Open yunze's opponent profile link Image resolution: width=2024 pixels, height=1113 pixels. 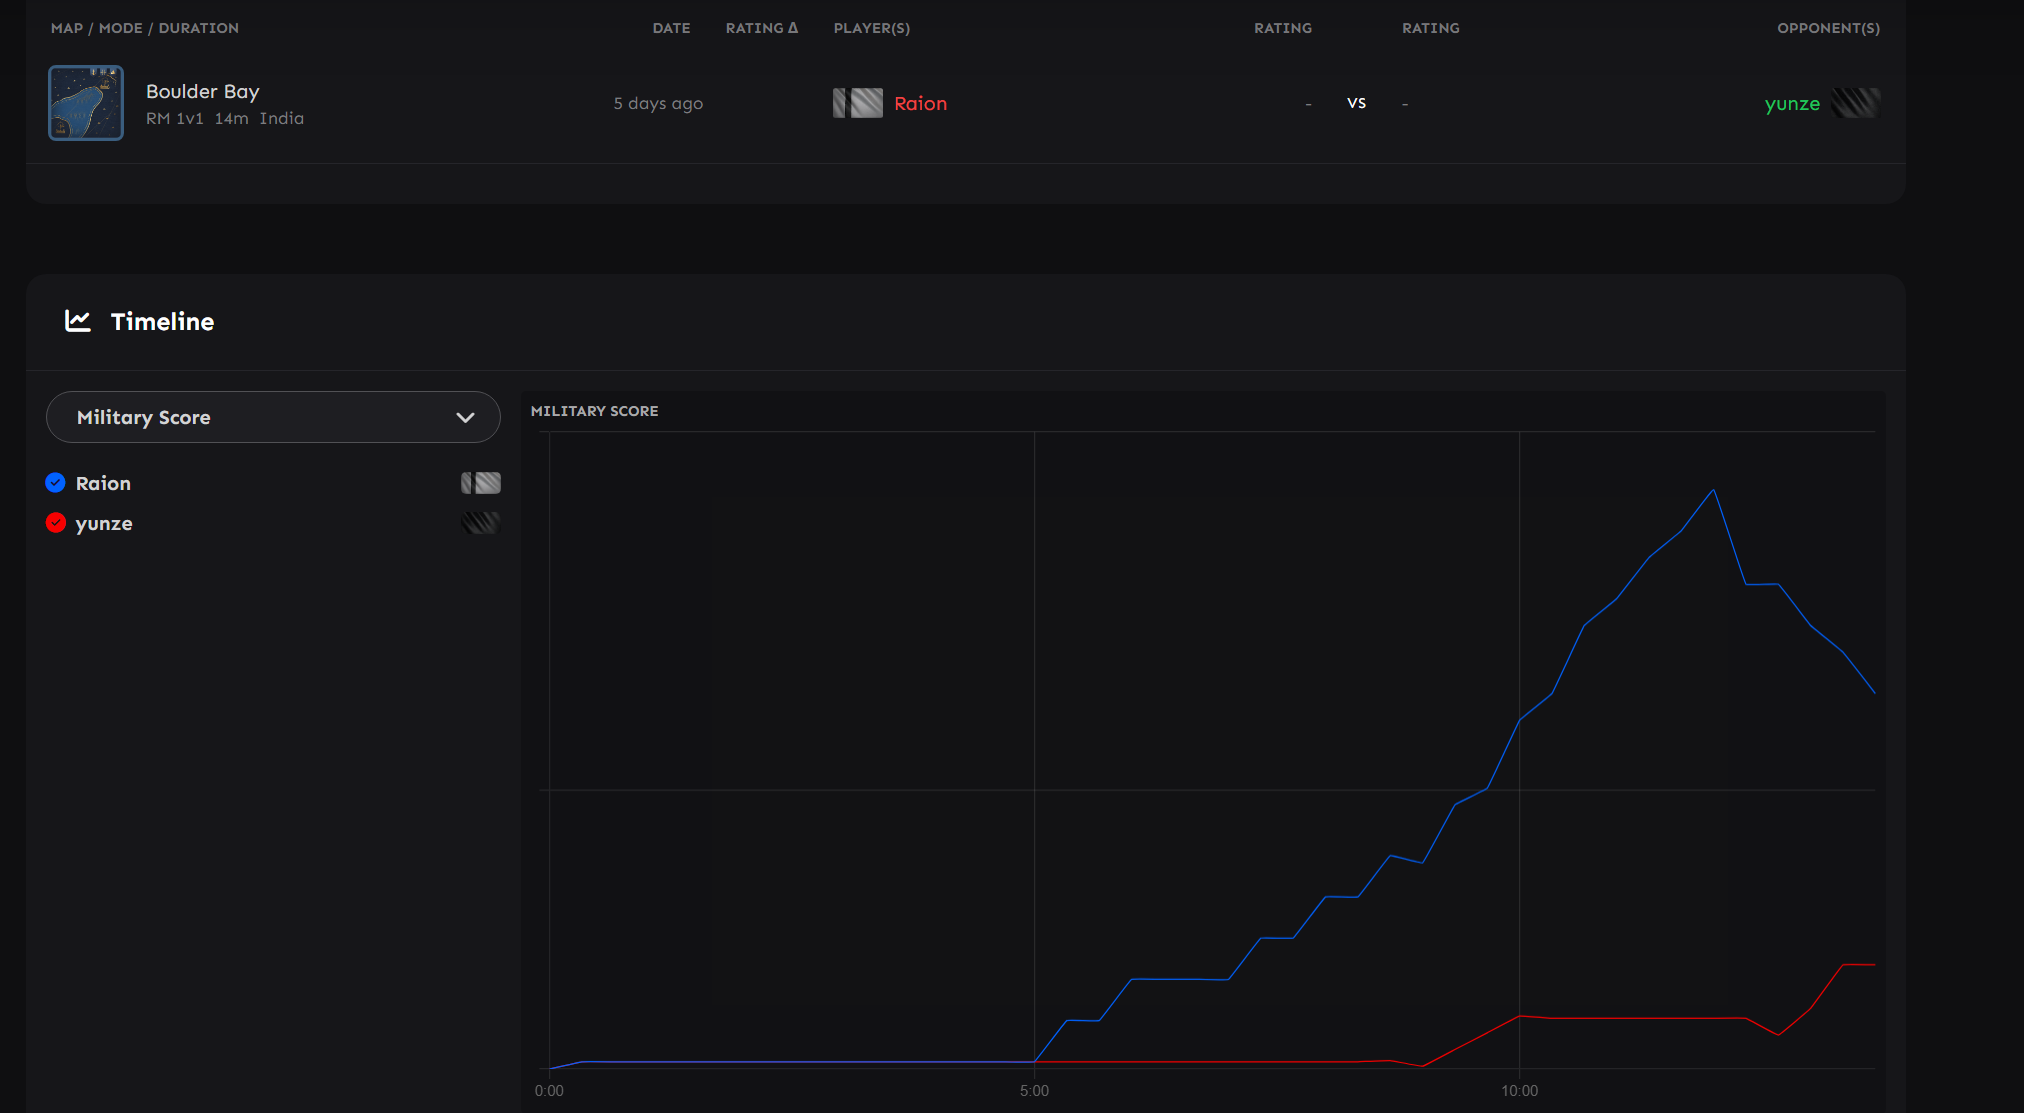pos(1791,103)
